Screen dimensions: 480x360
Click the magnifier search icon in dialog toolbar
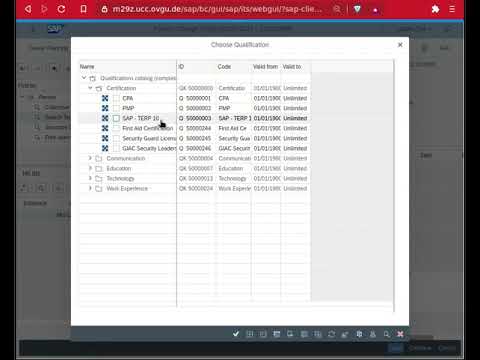point(386,334)
